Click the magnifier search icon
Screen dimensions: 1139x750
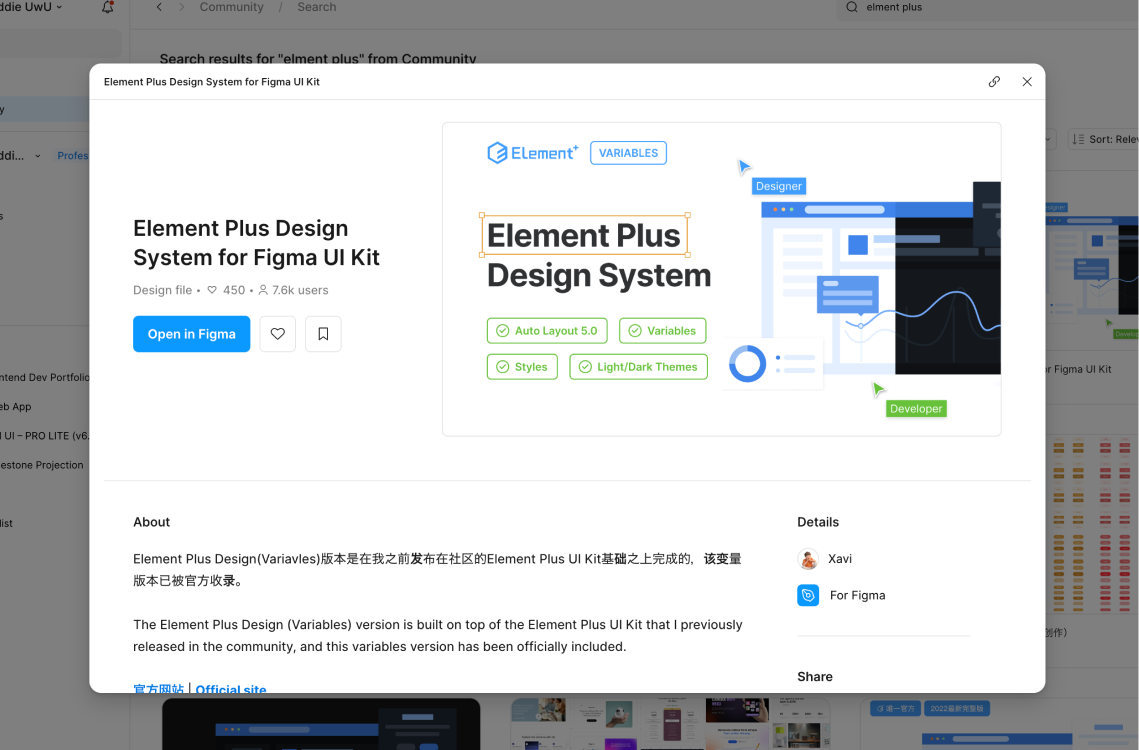point(852,7)
